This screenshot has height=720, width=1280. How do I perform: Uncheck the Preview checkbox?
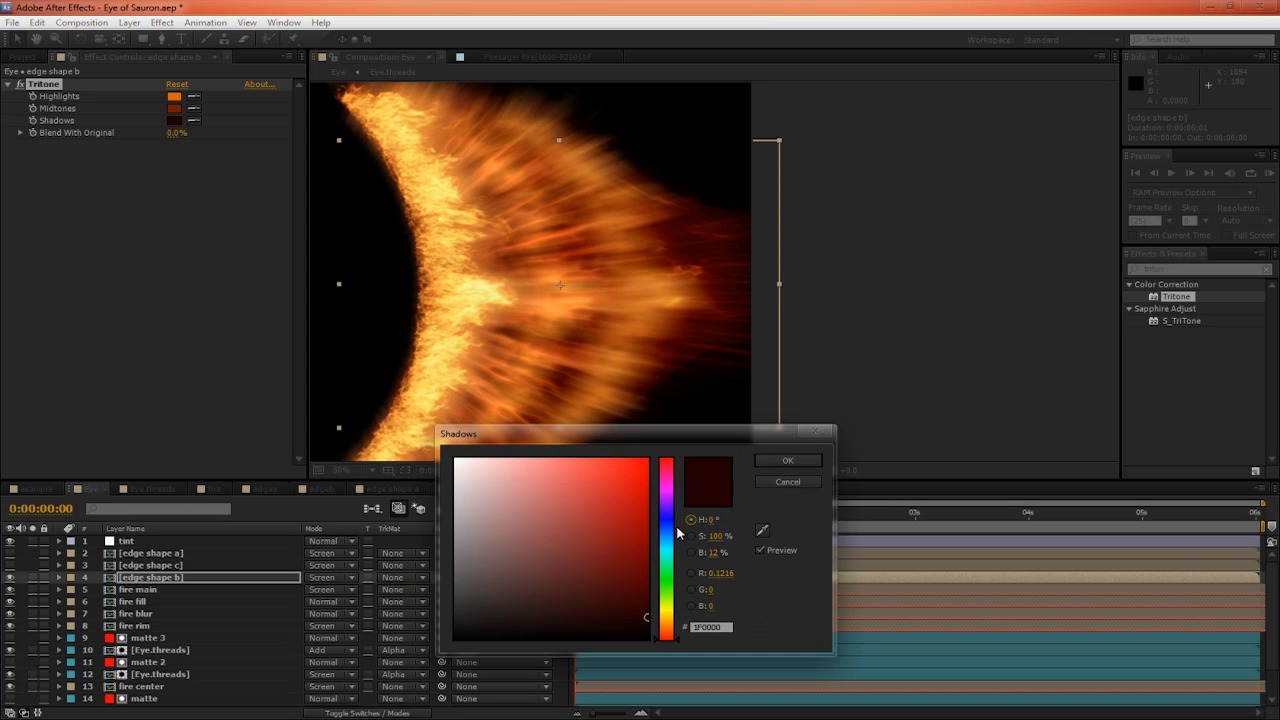click(x=761, y=550)
